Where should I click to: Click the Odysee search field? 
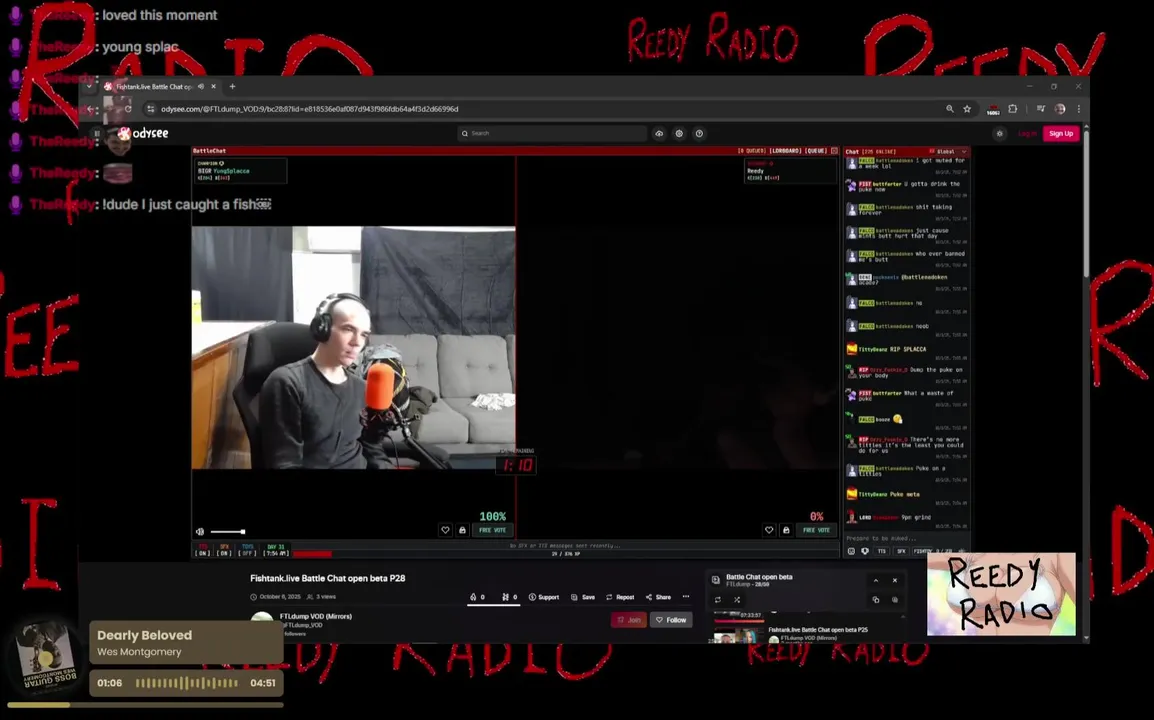click(552, 133)
